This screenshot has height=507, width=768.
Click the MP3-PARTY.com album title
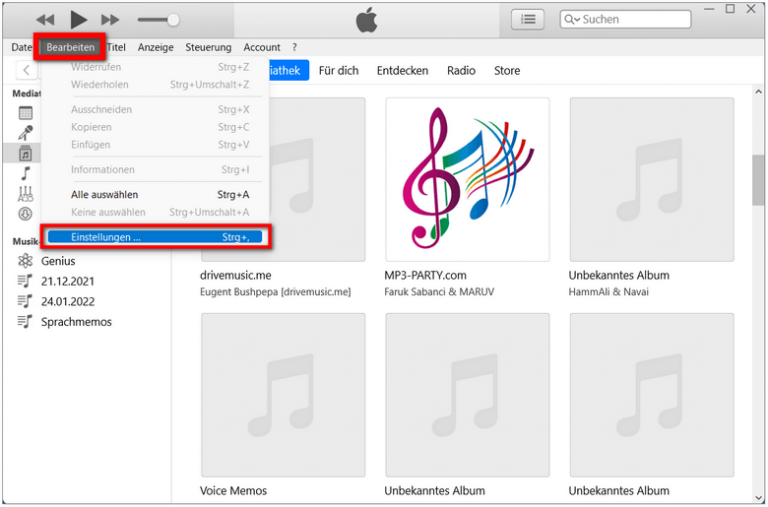pos(425,275)
